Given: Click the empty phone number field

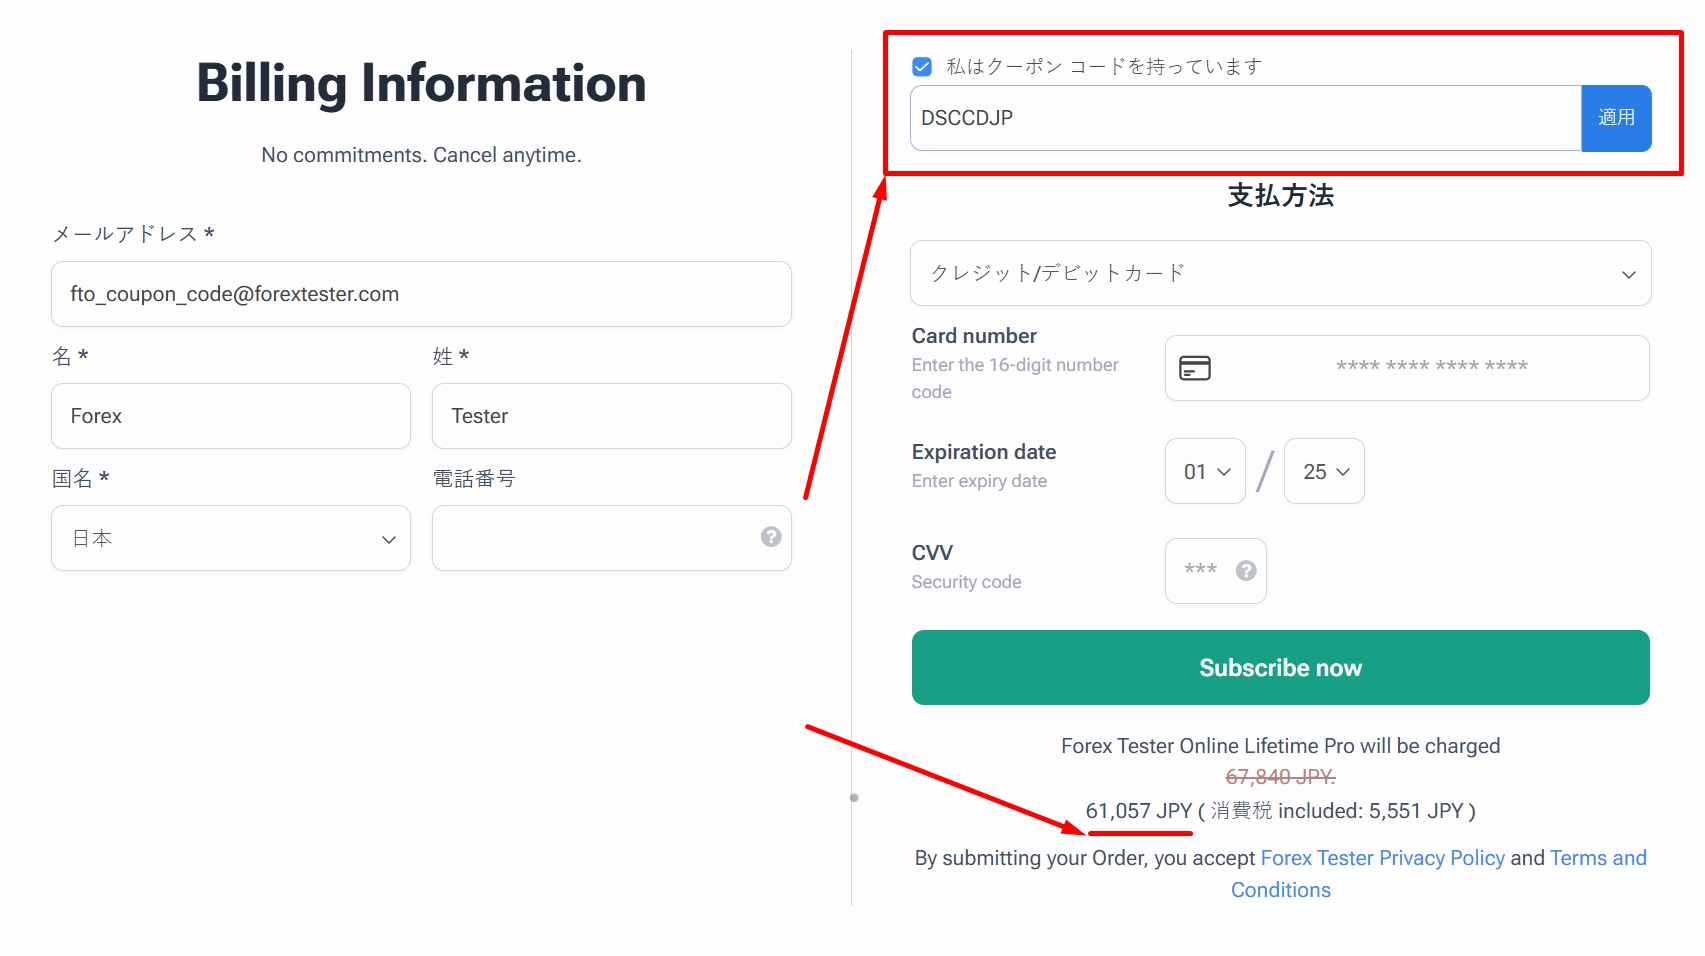Looking at the screenshot, I should click(611, 538).
